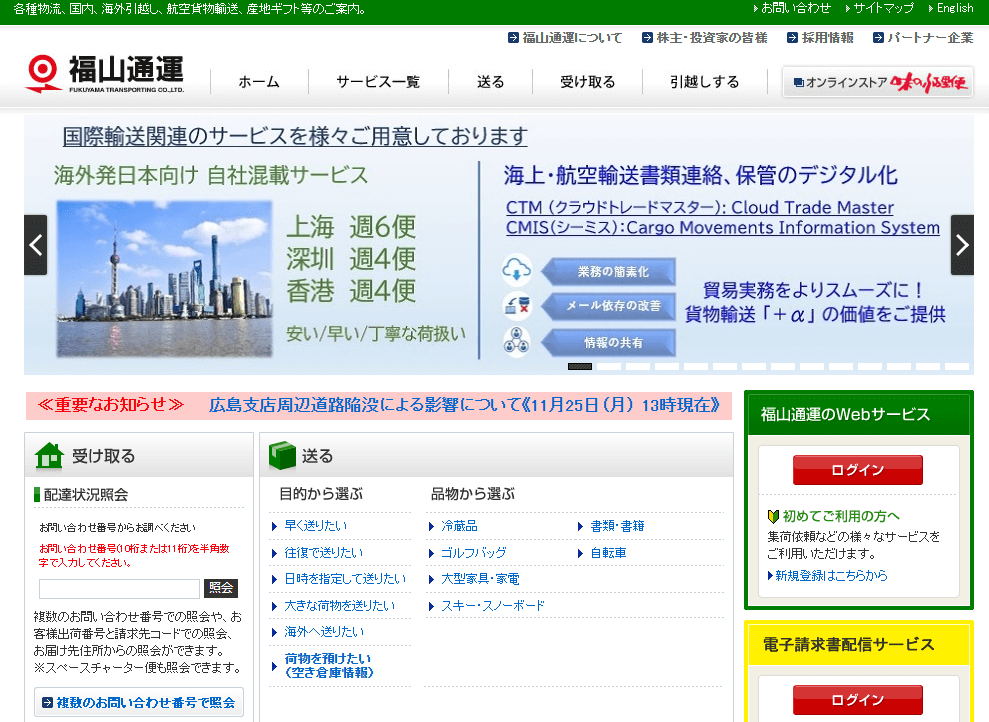Click the メール依存の改善 banner label

609,306
